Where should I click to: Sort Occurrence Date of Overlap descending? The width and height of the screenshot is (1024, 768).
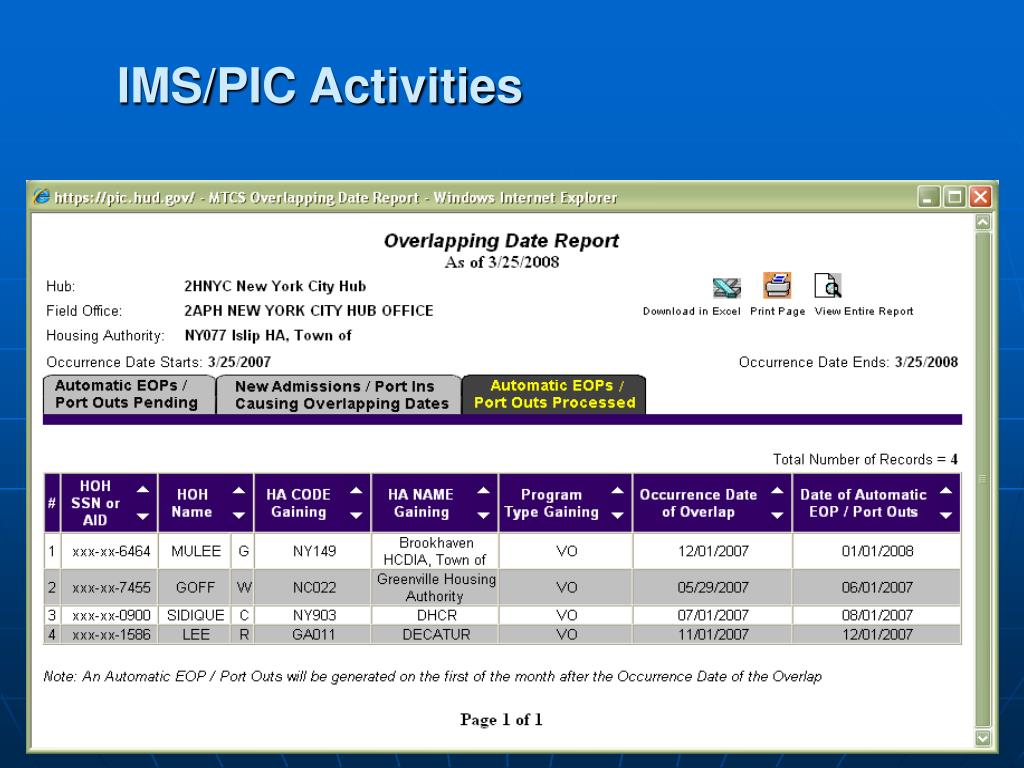[777, 515]
